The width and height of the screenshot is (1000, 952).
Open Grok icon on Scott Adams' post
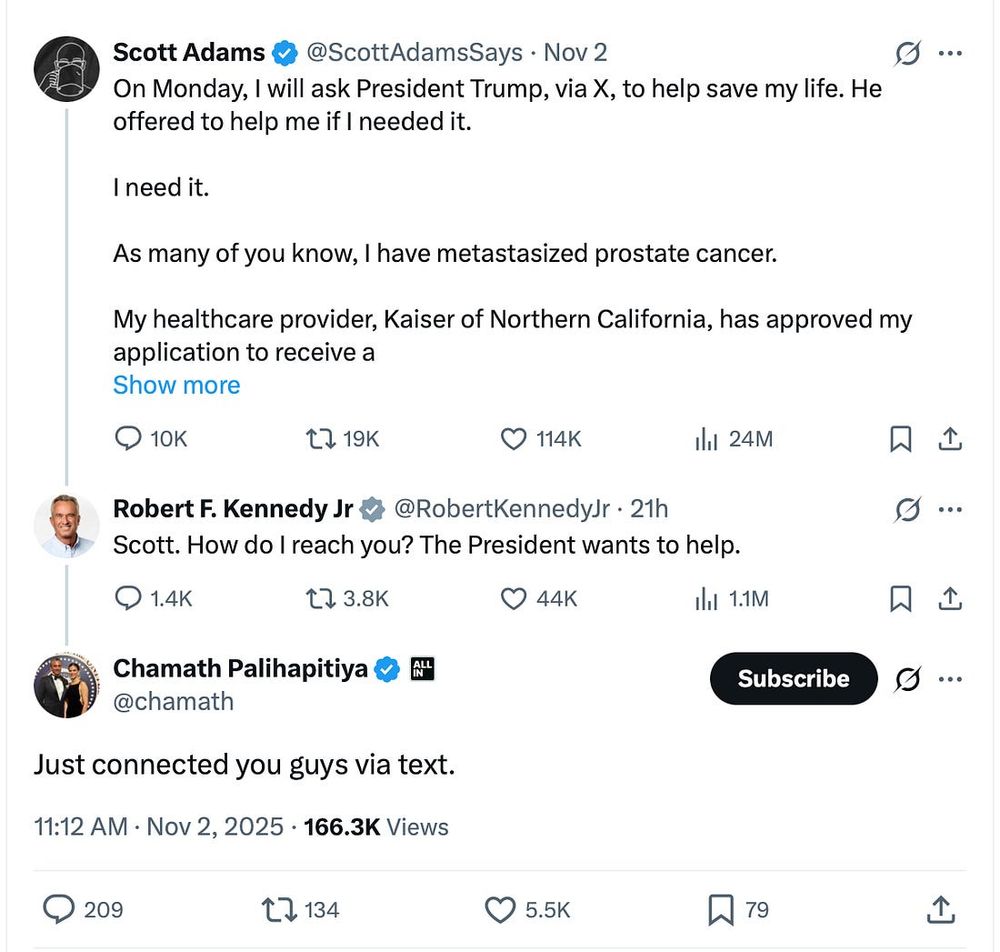907,54
